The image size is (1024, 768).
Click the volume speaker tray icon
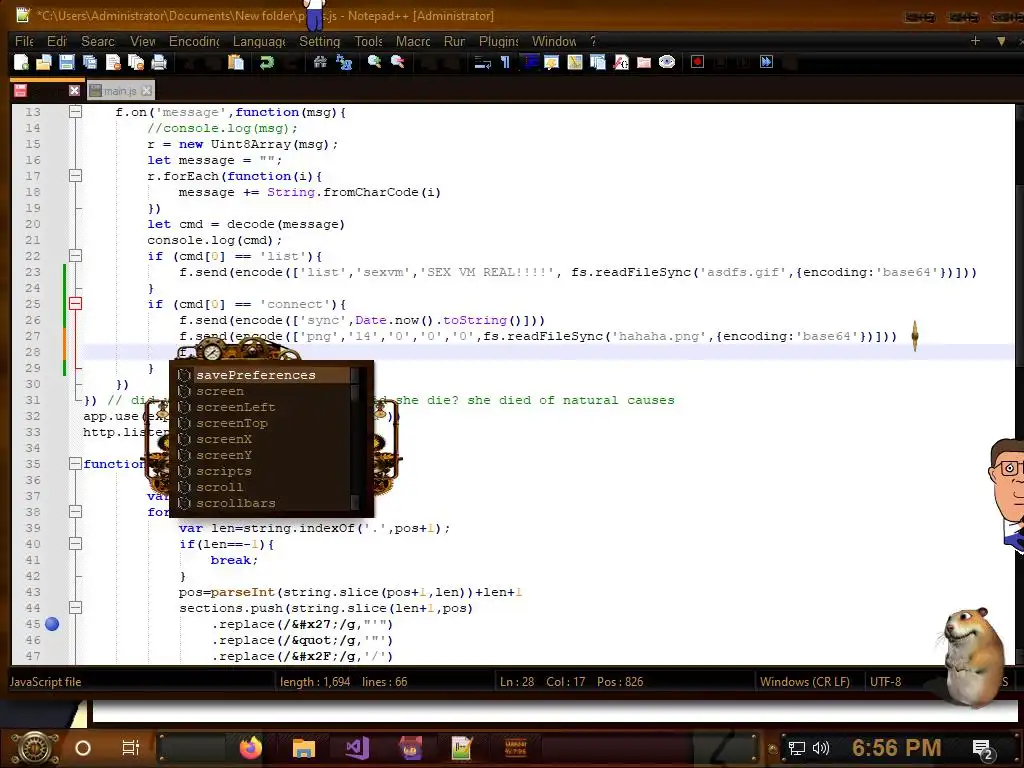[x=821, y=748]
